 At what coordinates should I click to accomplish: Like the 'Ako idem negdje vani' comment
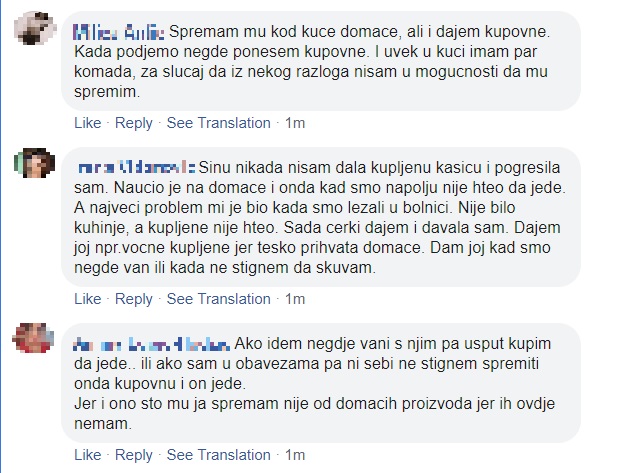click(88, 454)
